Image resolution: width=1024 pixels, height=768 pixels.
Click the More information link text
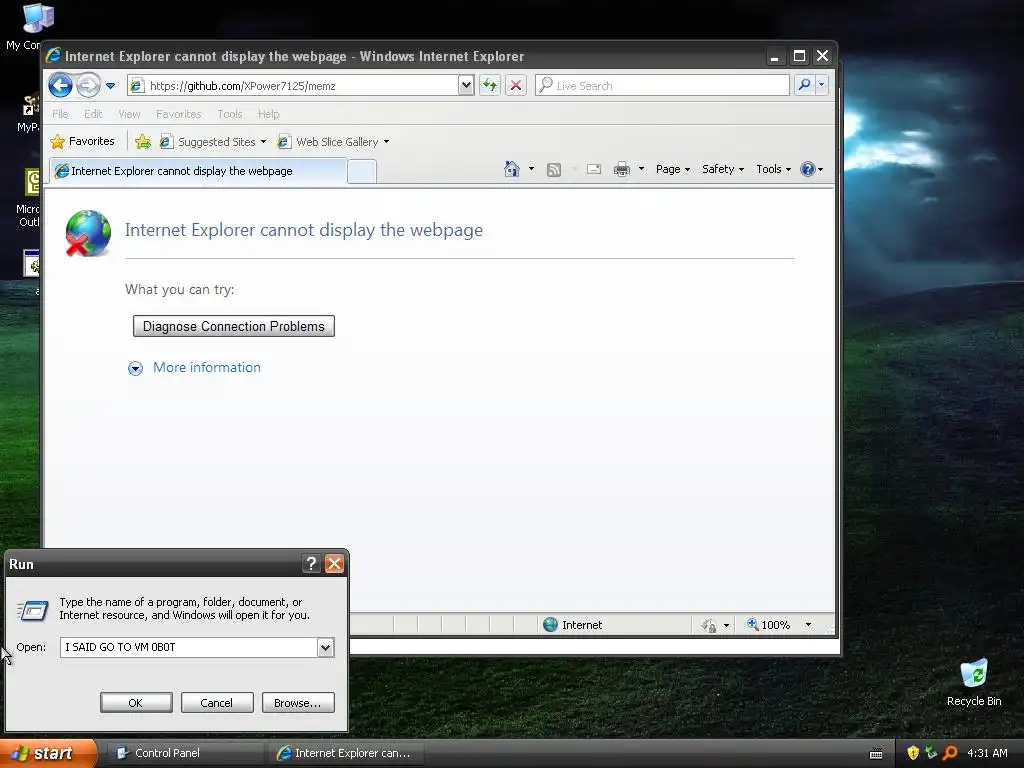point(206,367)
